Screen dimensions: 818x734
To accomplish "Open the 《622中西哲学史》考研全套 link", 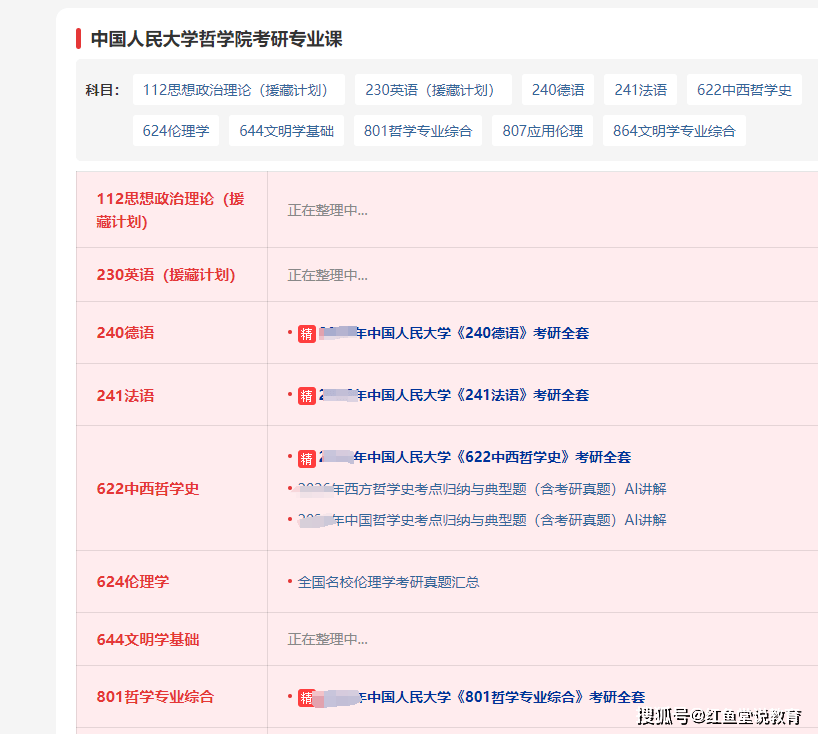I will click(x=475, y=457).
